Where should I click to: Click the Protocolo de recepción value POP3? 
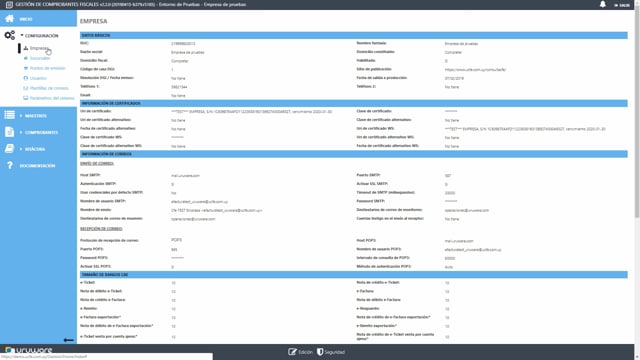point(176,240)
